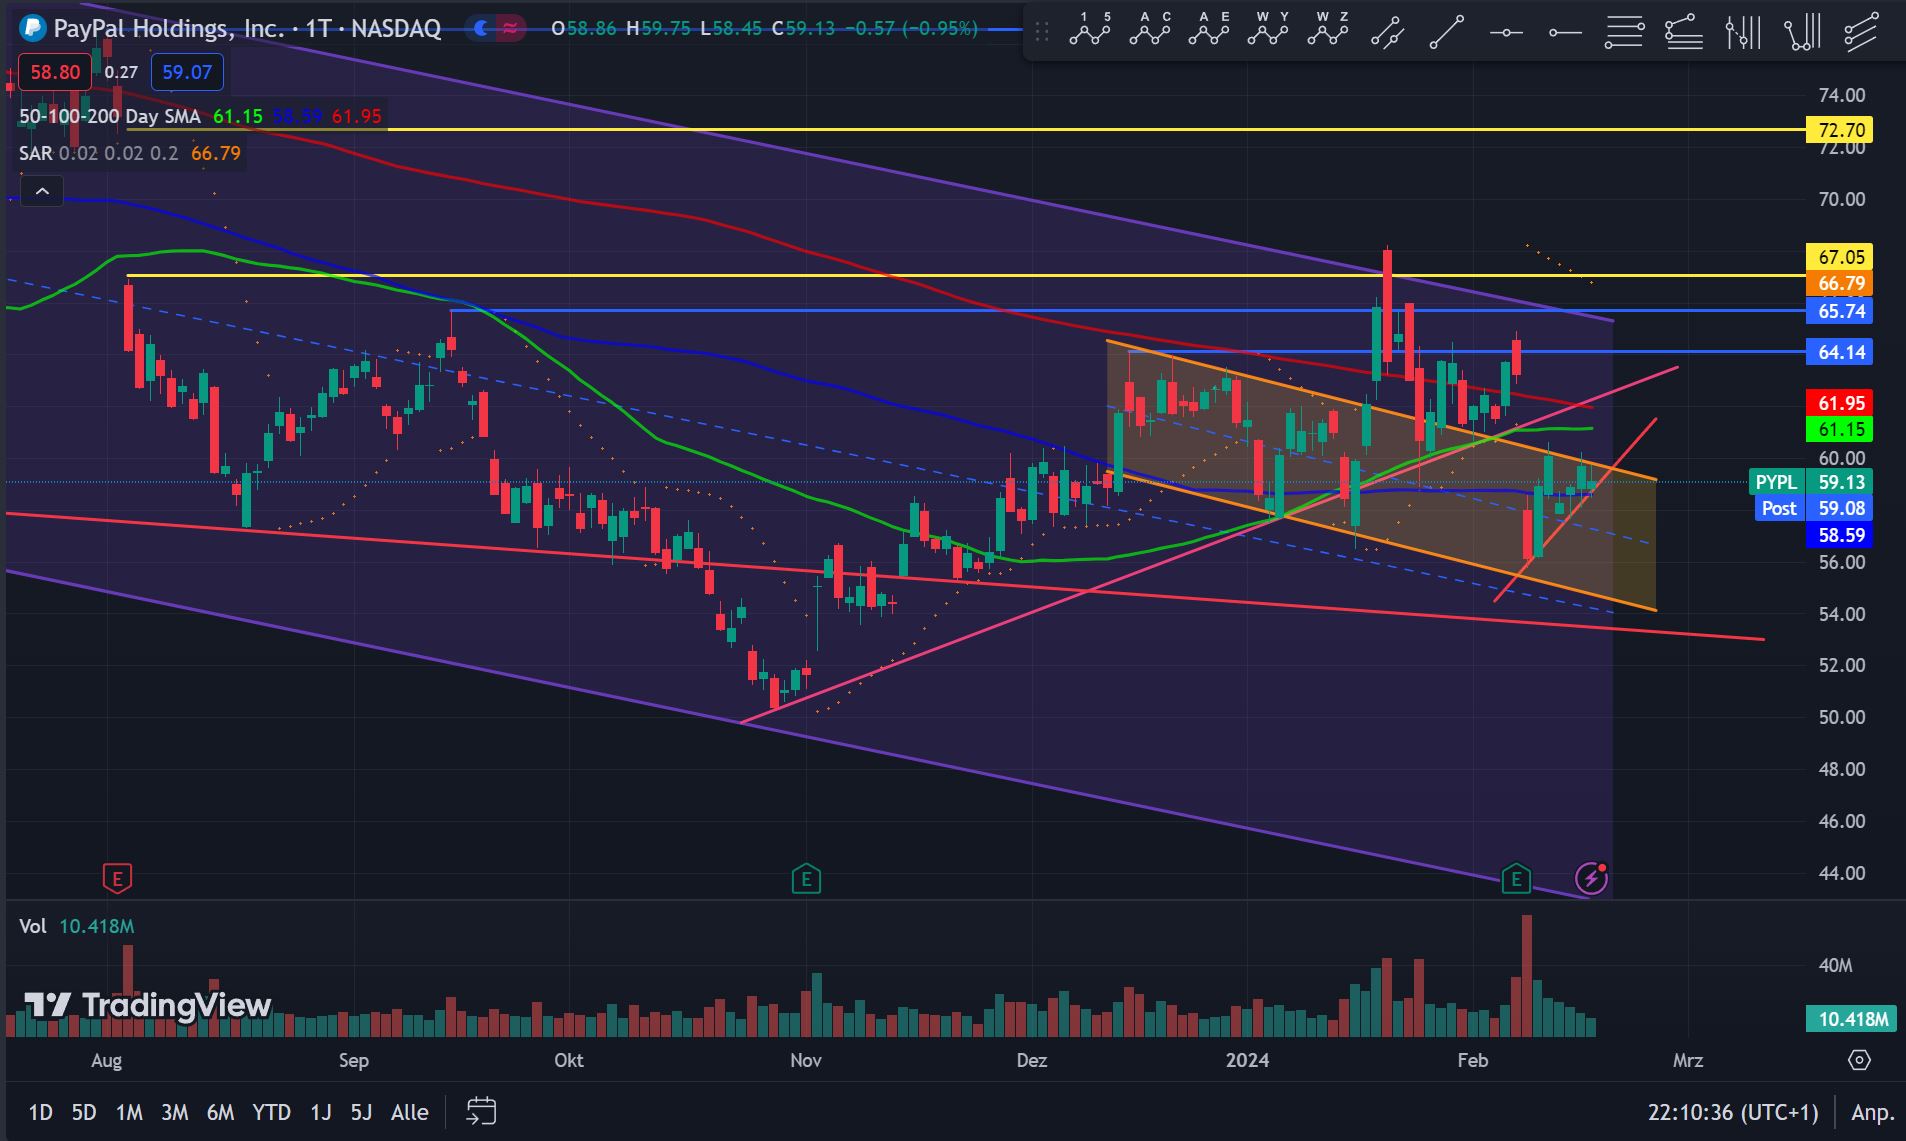Click the blue 65.74 price label

[x=1840, y=311]
